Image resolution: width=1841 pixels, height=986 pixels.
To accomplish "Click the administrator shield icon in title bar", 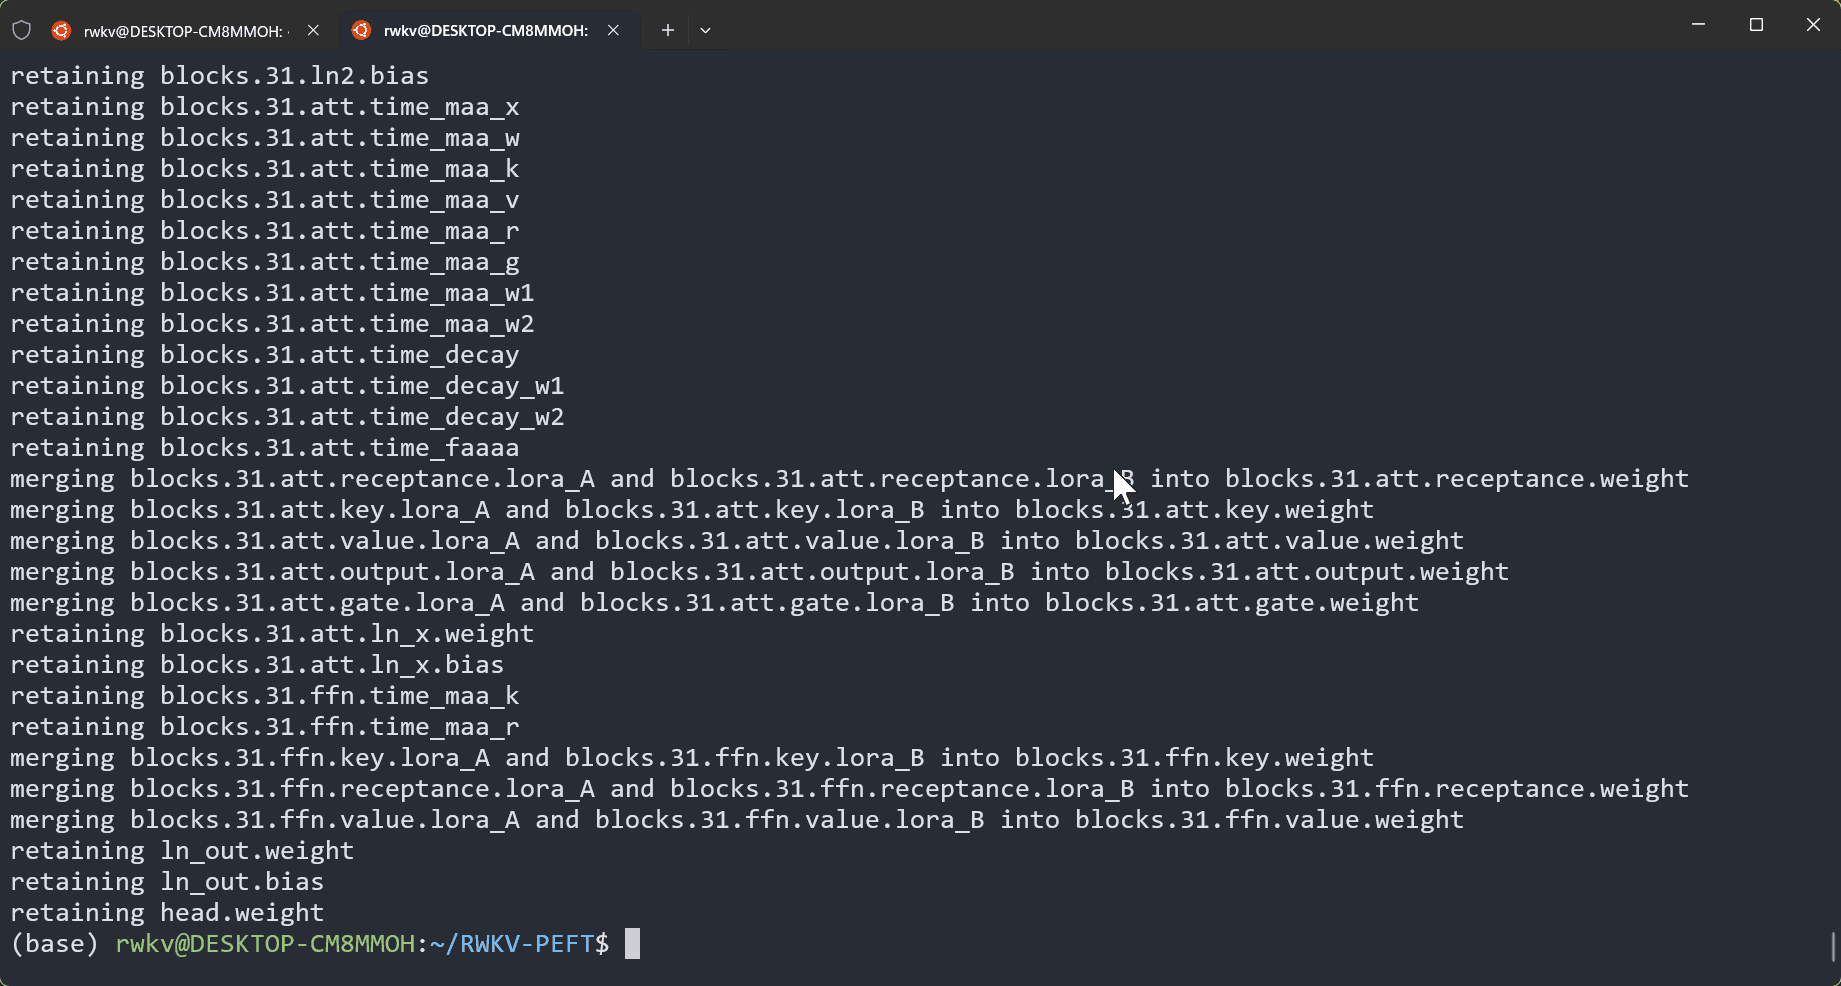I will (21, 30).
